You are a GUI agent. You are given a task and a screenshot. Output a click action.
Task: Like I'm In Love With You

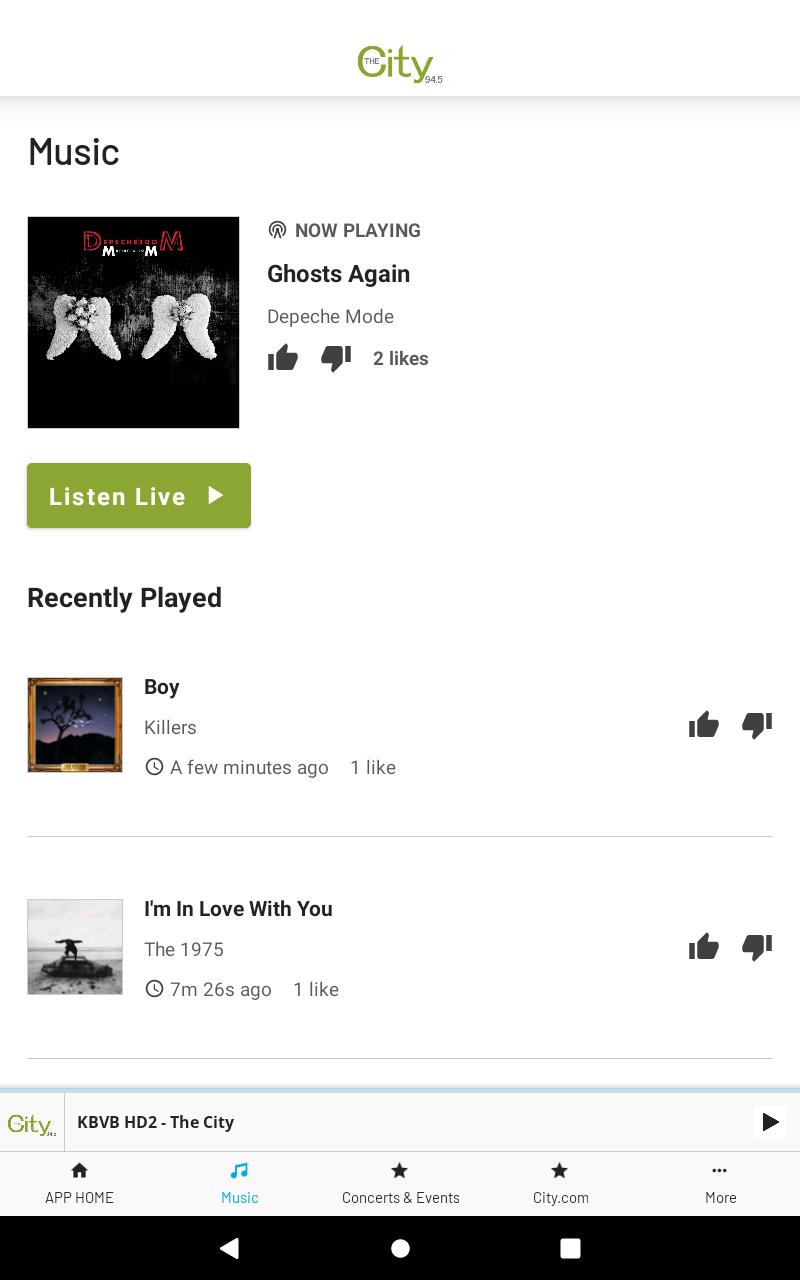pos(704,946)
